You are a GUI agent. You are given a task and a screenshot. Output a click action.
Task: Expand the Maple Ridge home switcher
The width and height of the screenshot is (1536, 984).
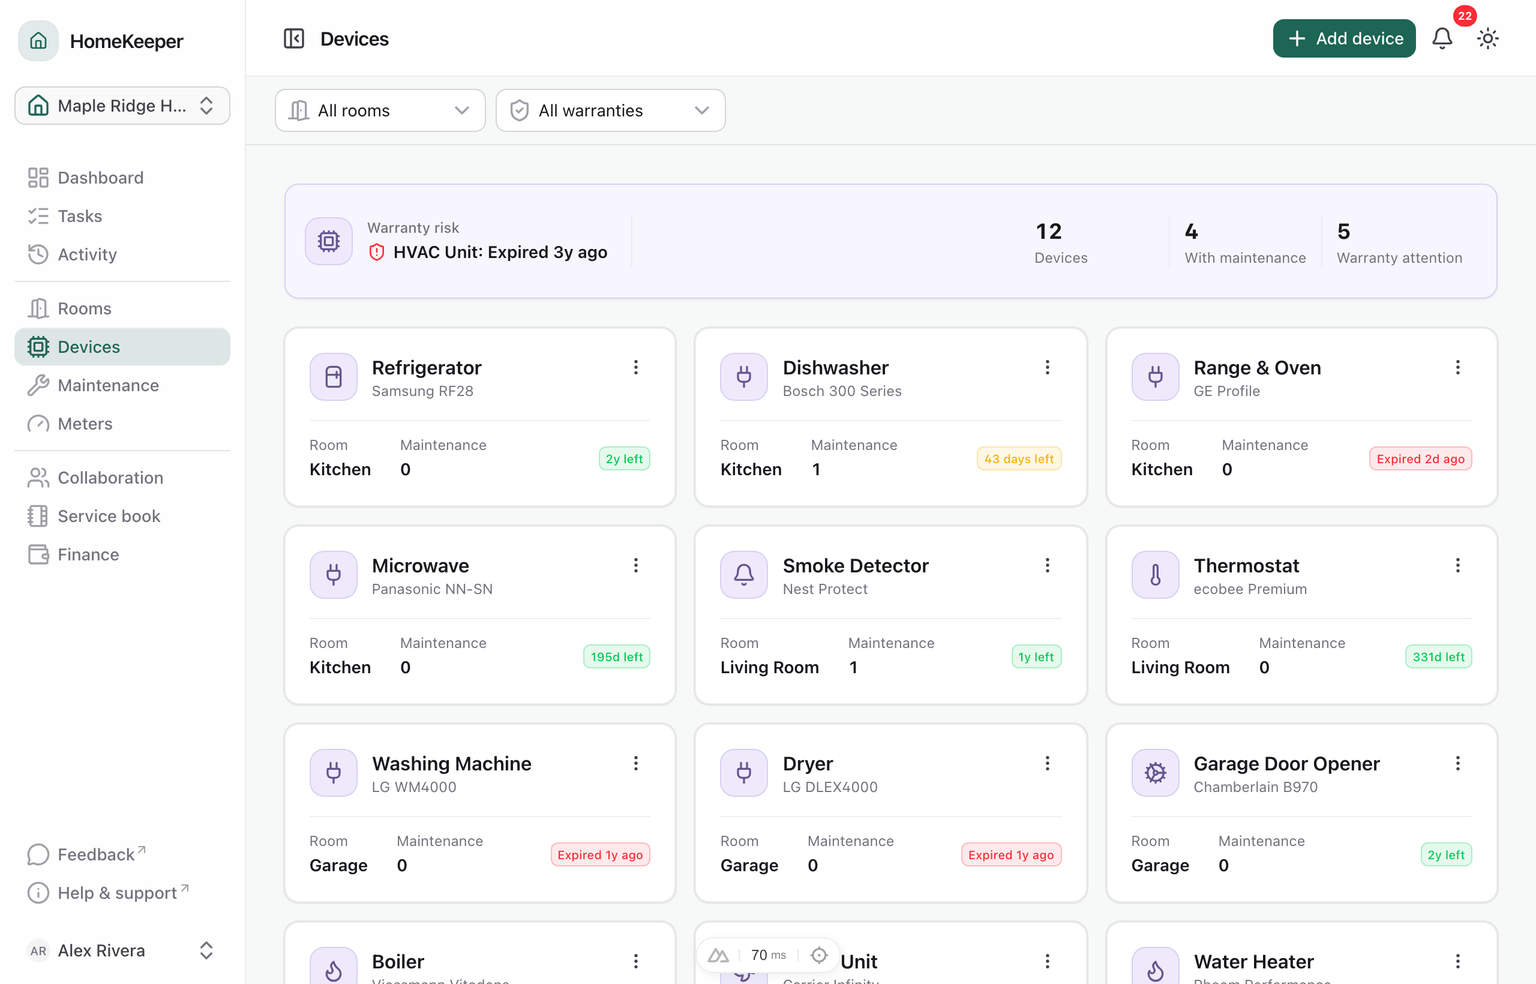point(122,106)
